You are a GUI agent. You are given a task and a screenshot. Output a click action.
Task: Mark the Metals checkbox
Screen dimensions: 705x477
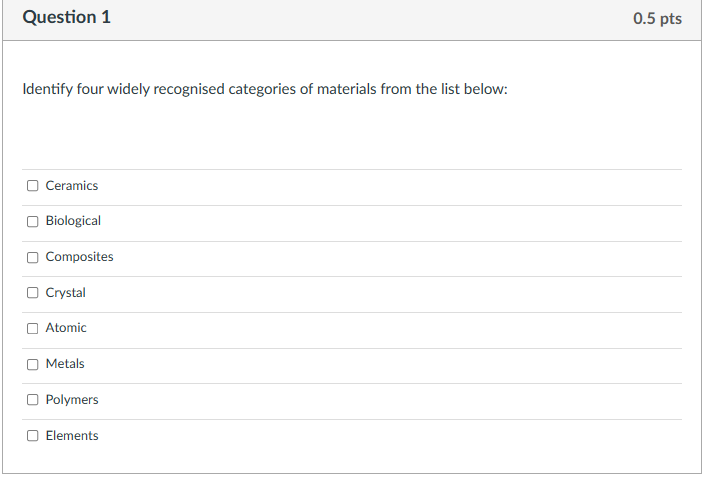33,364
